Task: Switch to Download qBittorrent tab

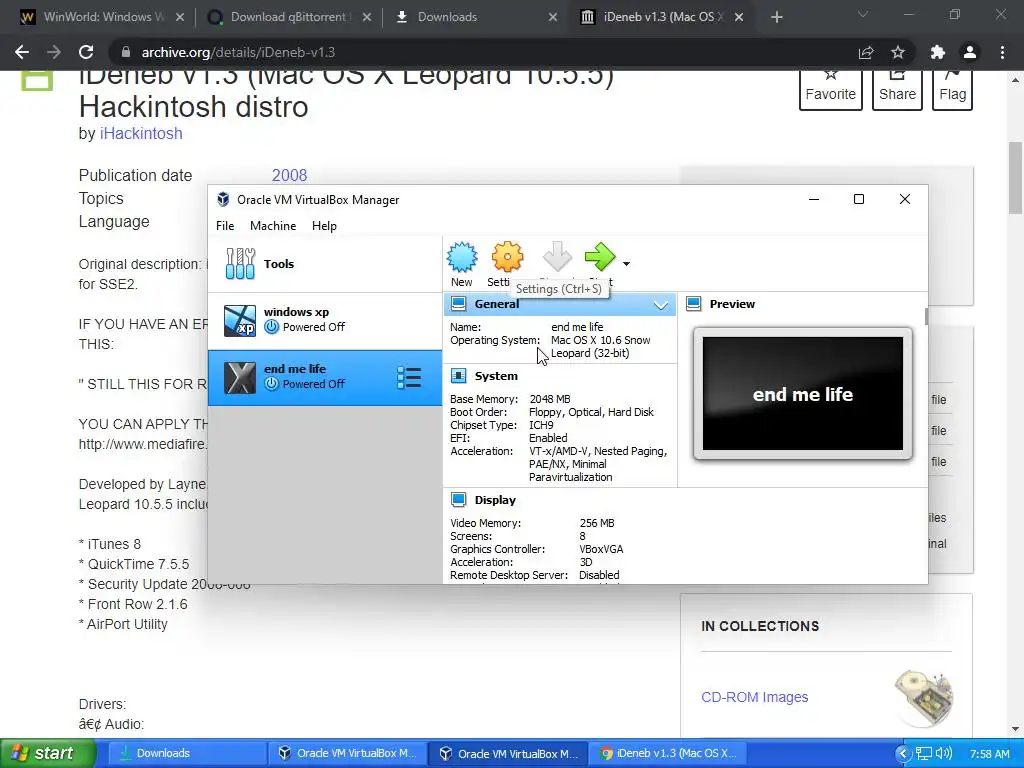Action: coord(288,17)
